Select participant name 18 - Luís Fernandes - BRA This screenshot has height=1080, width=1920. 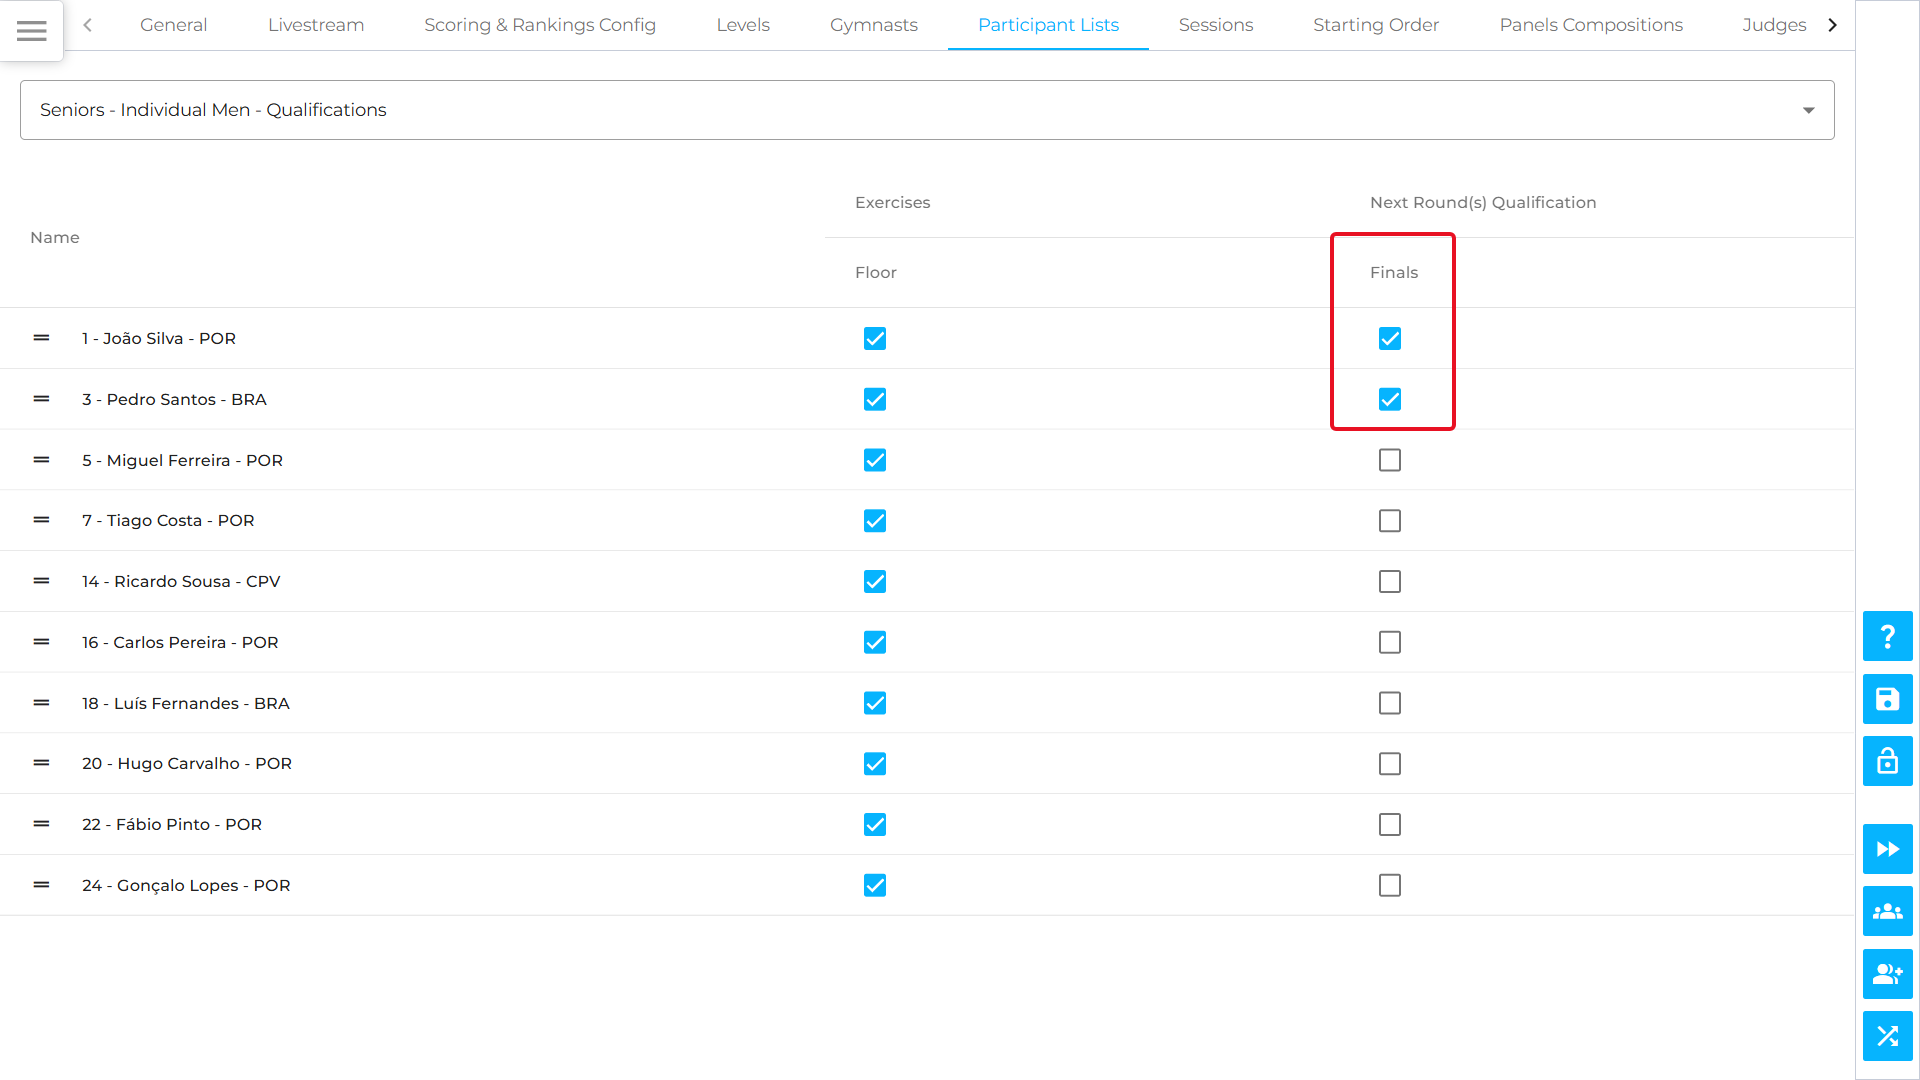click(186, 703)
